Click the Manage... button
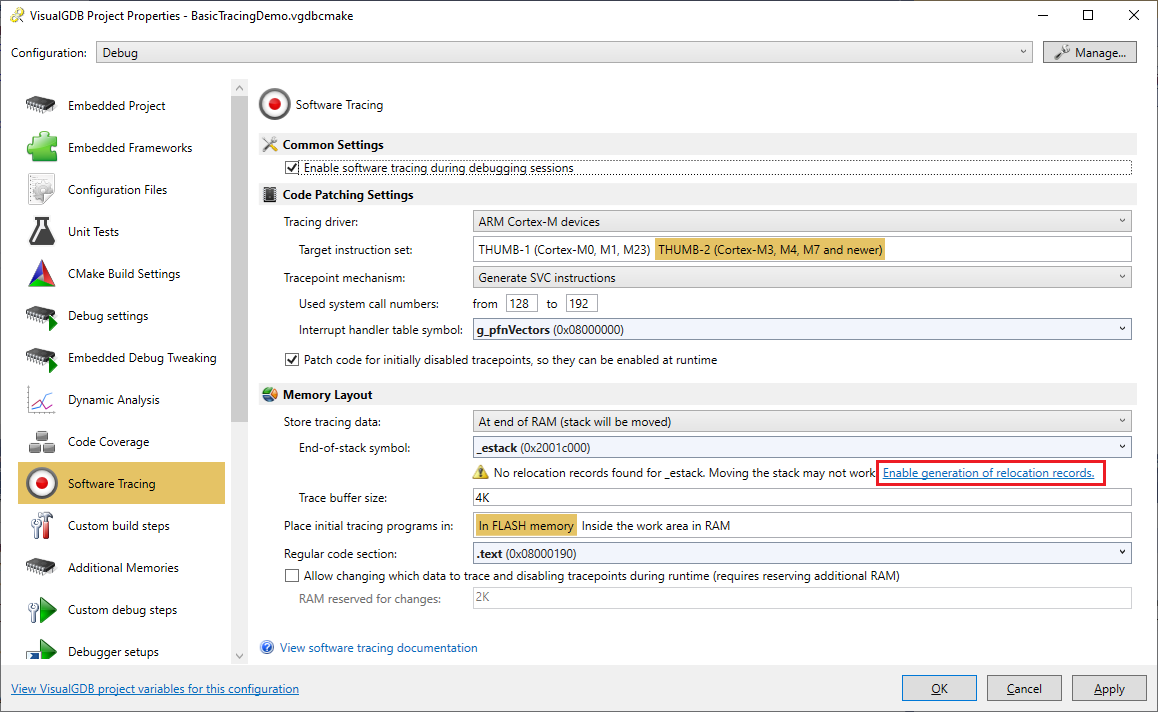This screenshot has height=712, width=1158. (1090, 52)
